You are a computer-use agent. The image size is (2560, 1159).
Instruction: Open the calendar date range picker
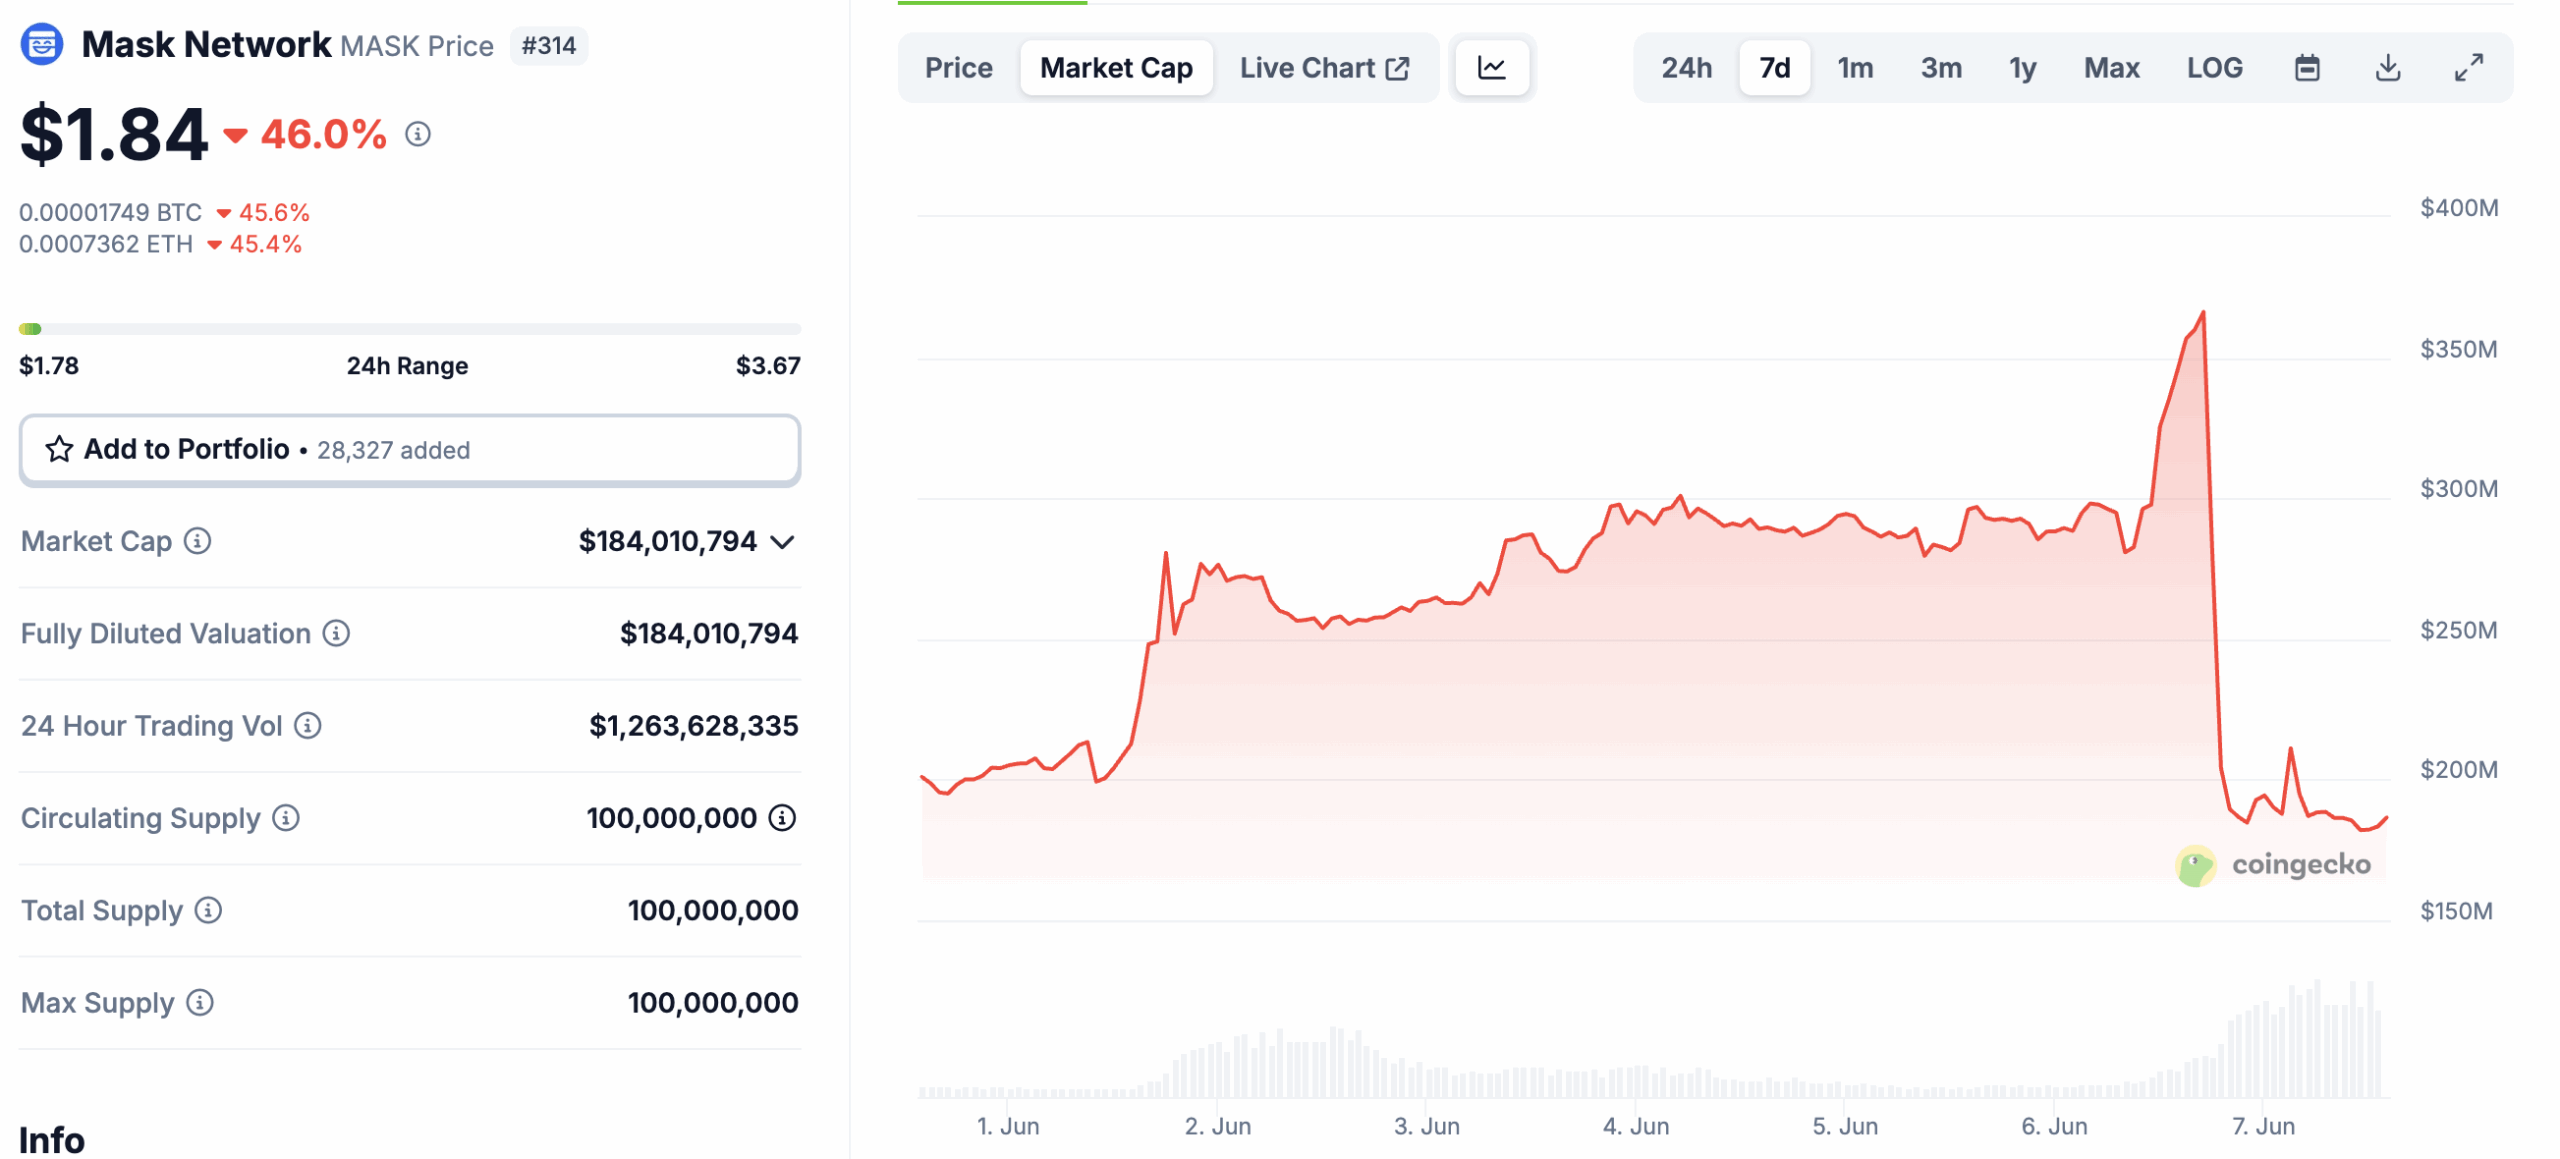click(x=2307, y=67)
